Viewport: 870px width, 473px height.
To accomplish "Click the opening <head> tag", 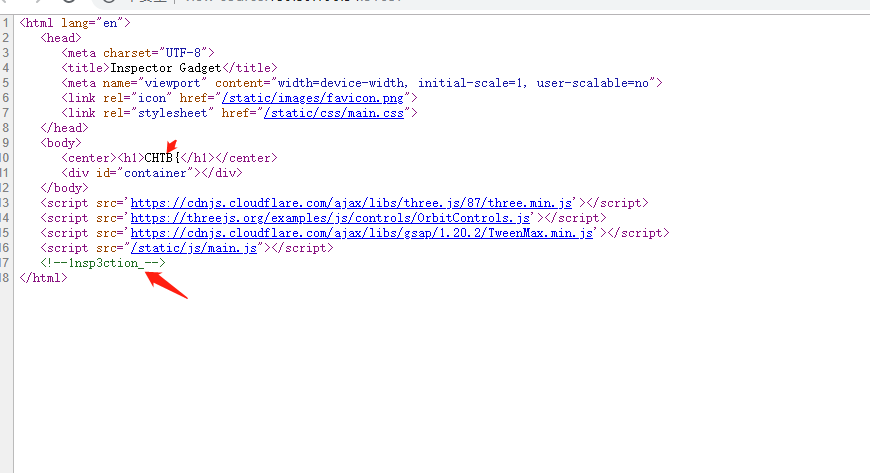I will coord(61,38).
